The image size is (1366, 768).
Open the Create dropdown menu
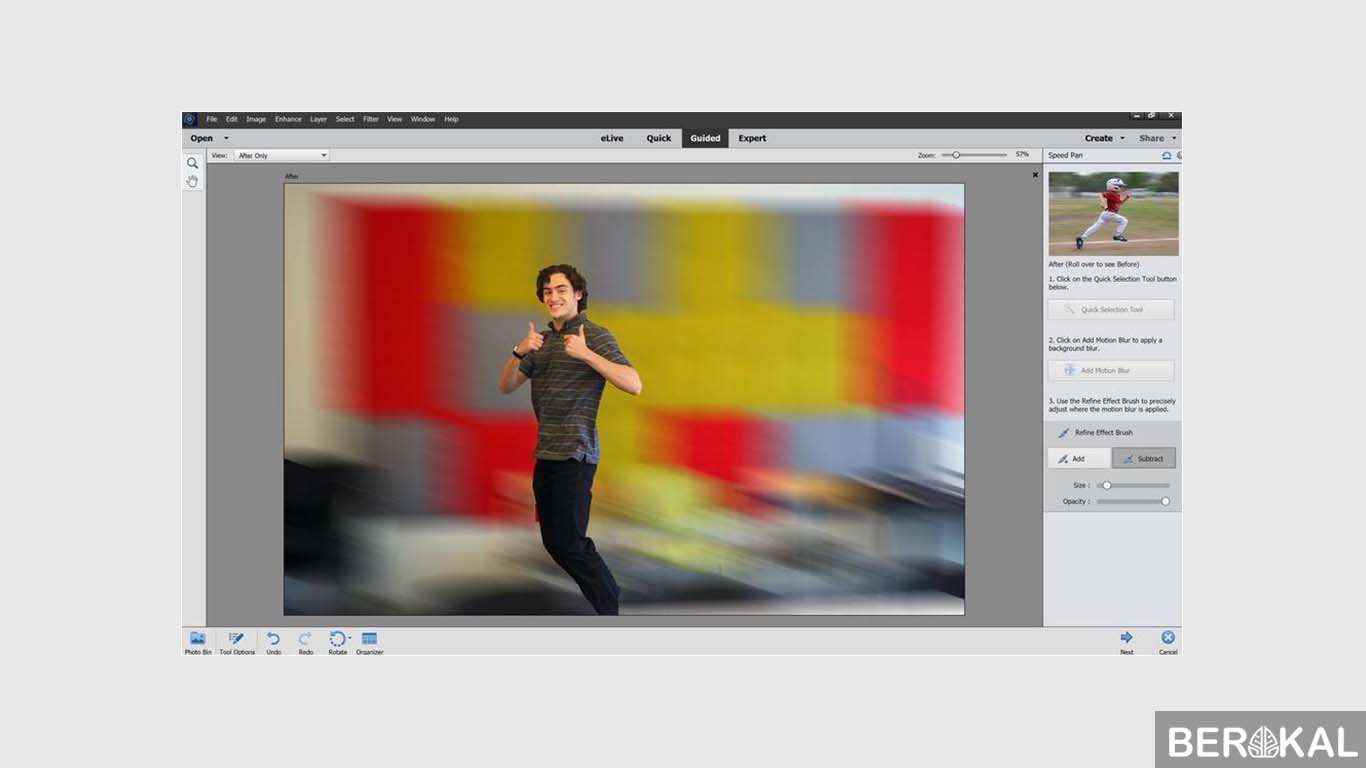click(1104, 138)
